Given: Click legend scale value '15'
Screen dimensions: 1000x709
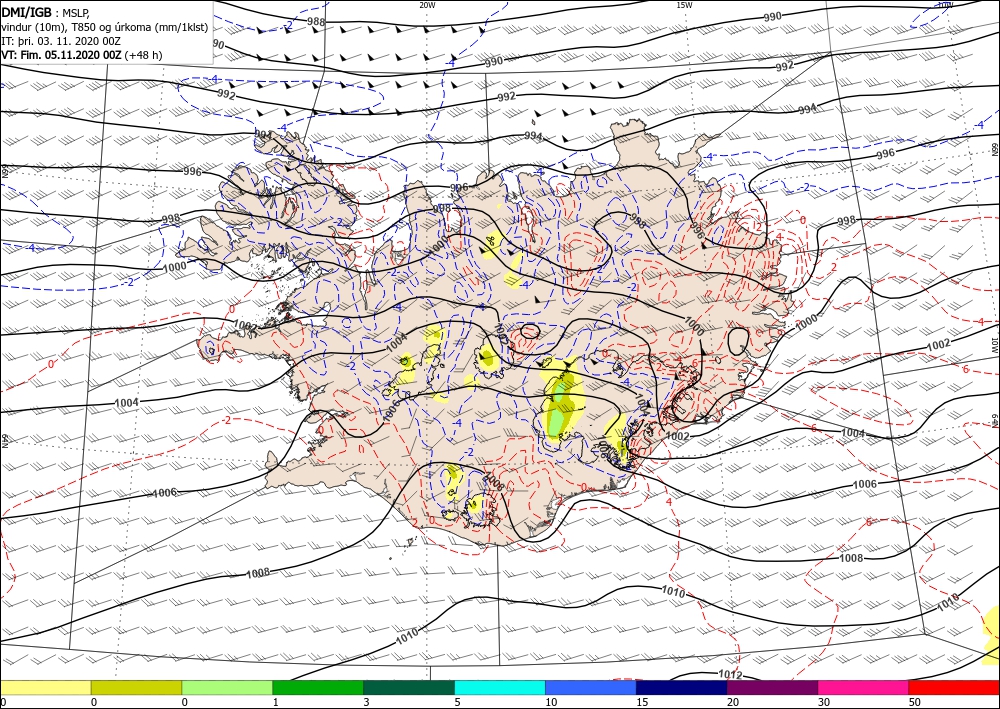Looking at the screenshot, I should pos(642,702).
